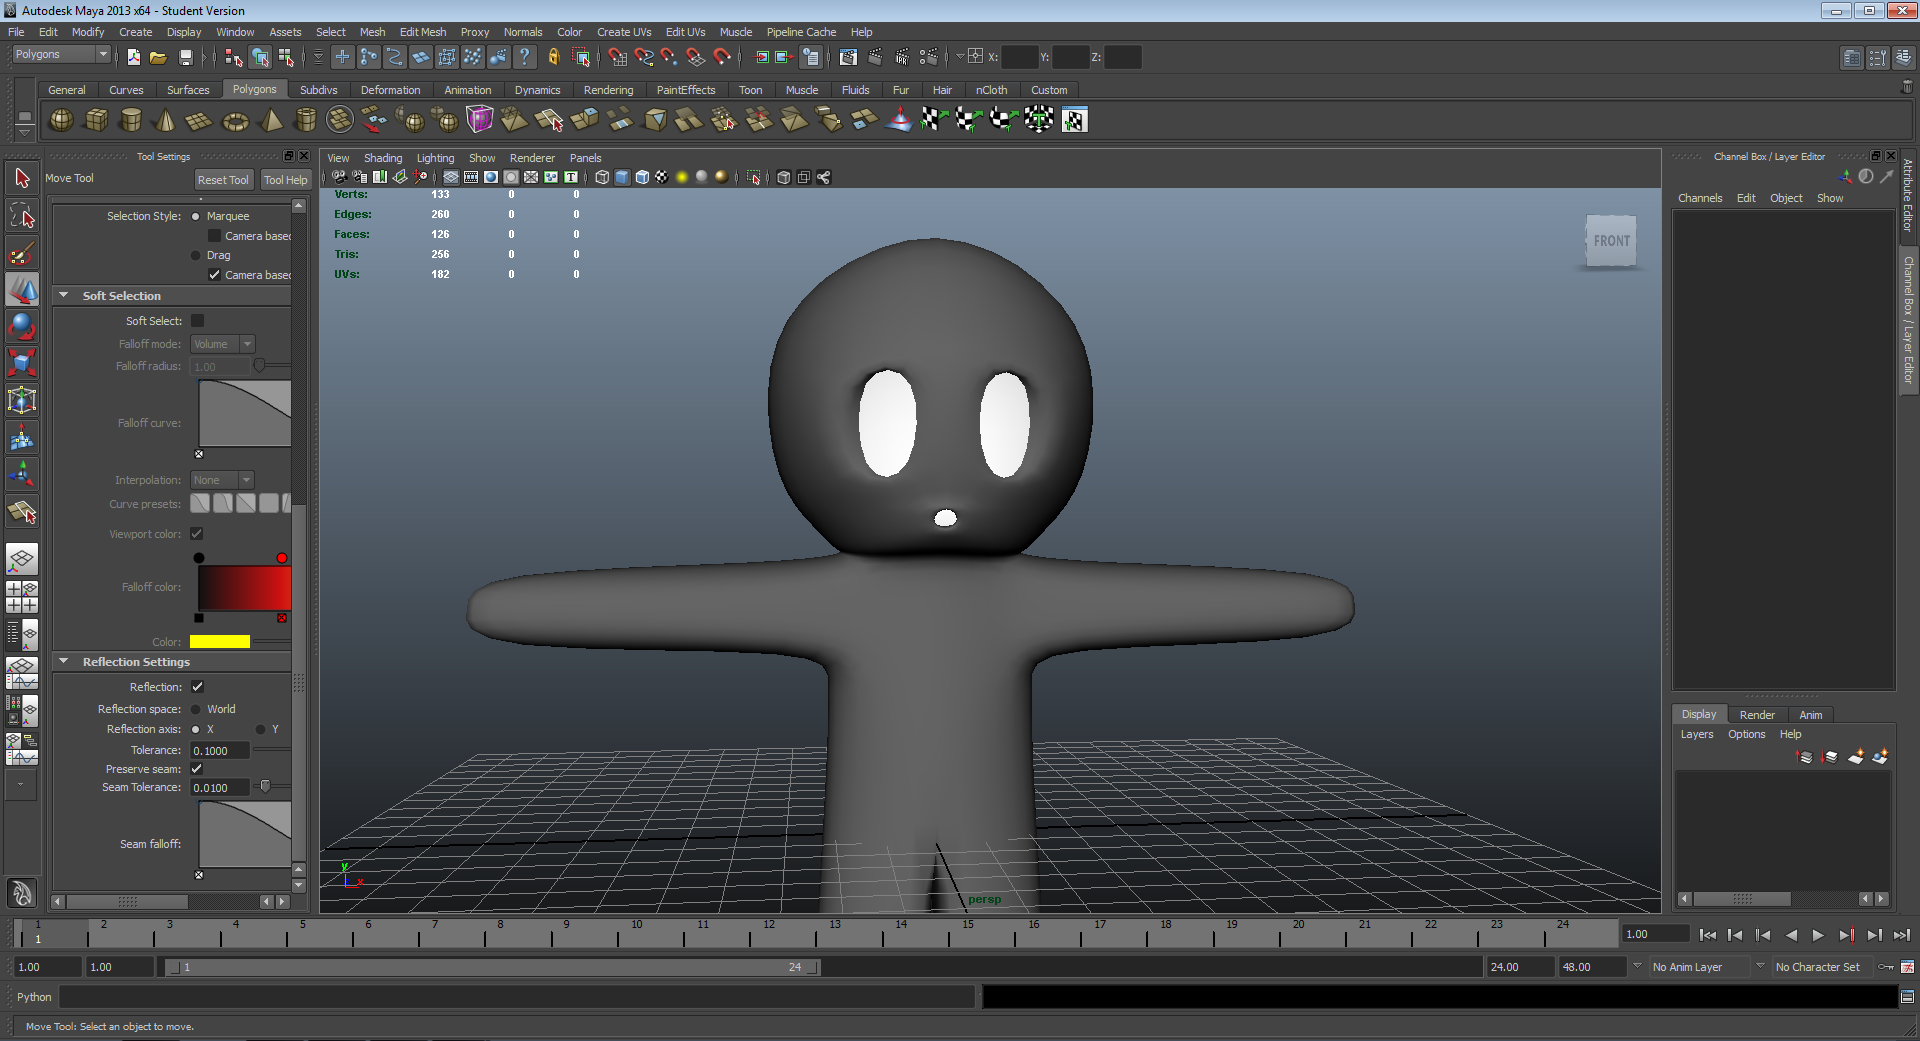Select the arrow Select tool
Image resolution: width=1920 pixels, height=1041 pixels.
[x=22, y=178]
